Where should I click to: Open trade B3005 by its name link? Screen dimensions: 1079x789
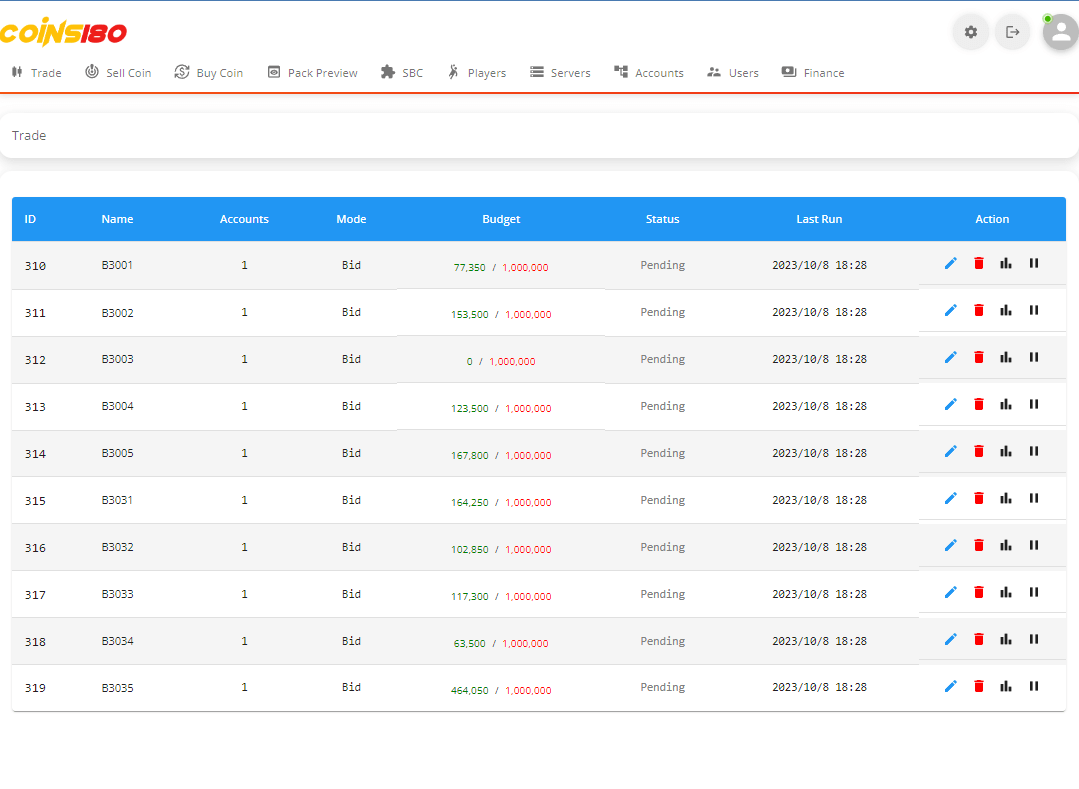coord(117,452)
